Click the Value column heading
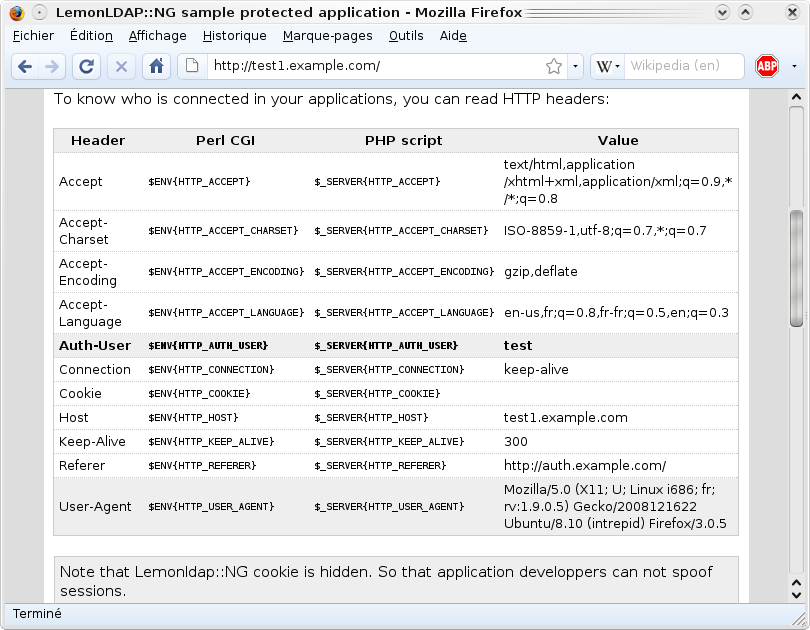 coord(618,140)
